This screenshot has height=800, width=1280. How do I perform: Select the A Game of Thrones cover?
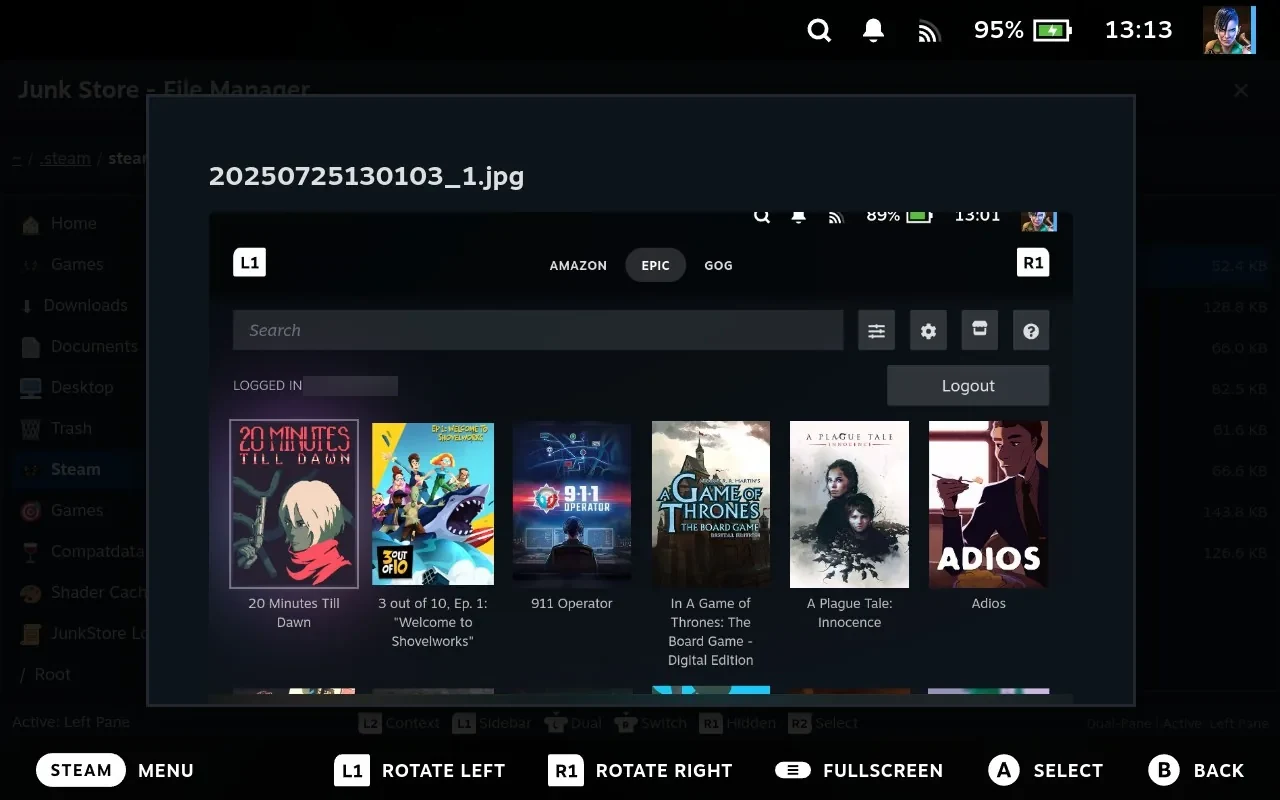[711, 504]
